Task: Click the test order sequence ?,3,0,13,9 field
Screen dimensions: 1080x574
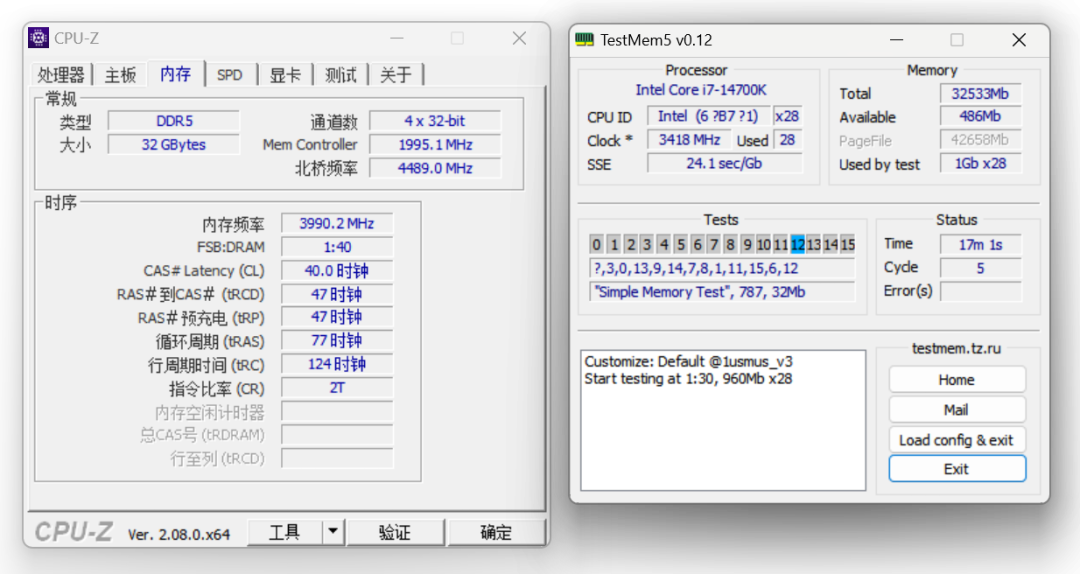Action: click(x=723, y=269)
